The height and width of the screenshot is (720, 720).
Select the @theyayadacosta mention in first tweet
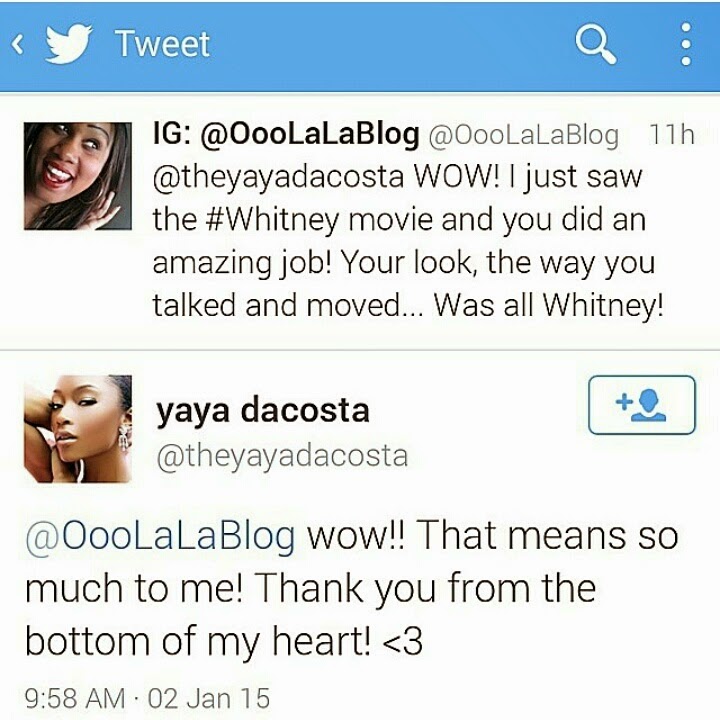tap(278, 178)
